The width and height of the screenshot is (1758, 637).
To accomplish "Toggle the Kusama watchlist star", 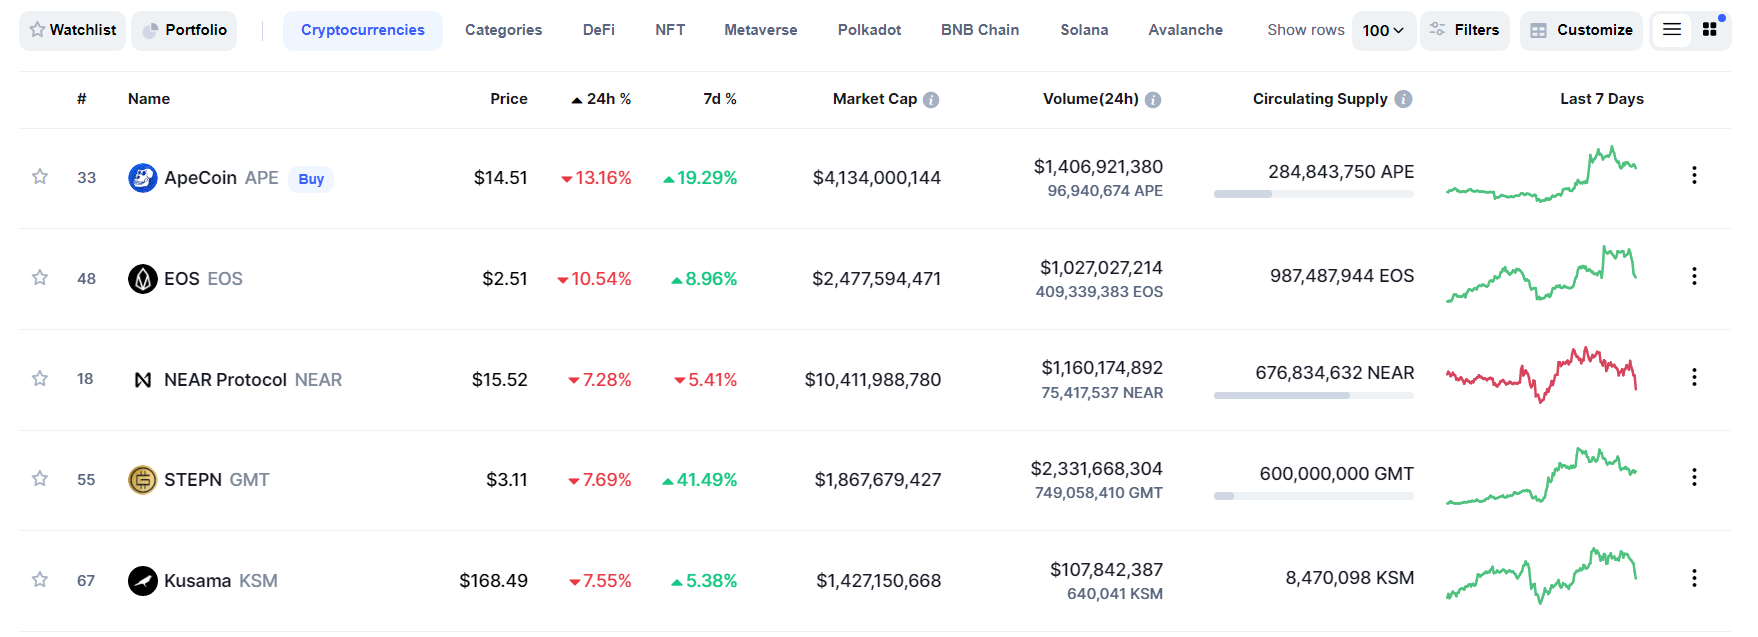I will [x=40, y=580].
